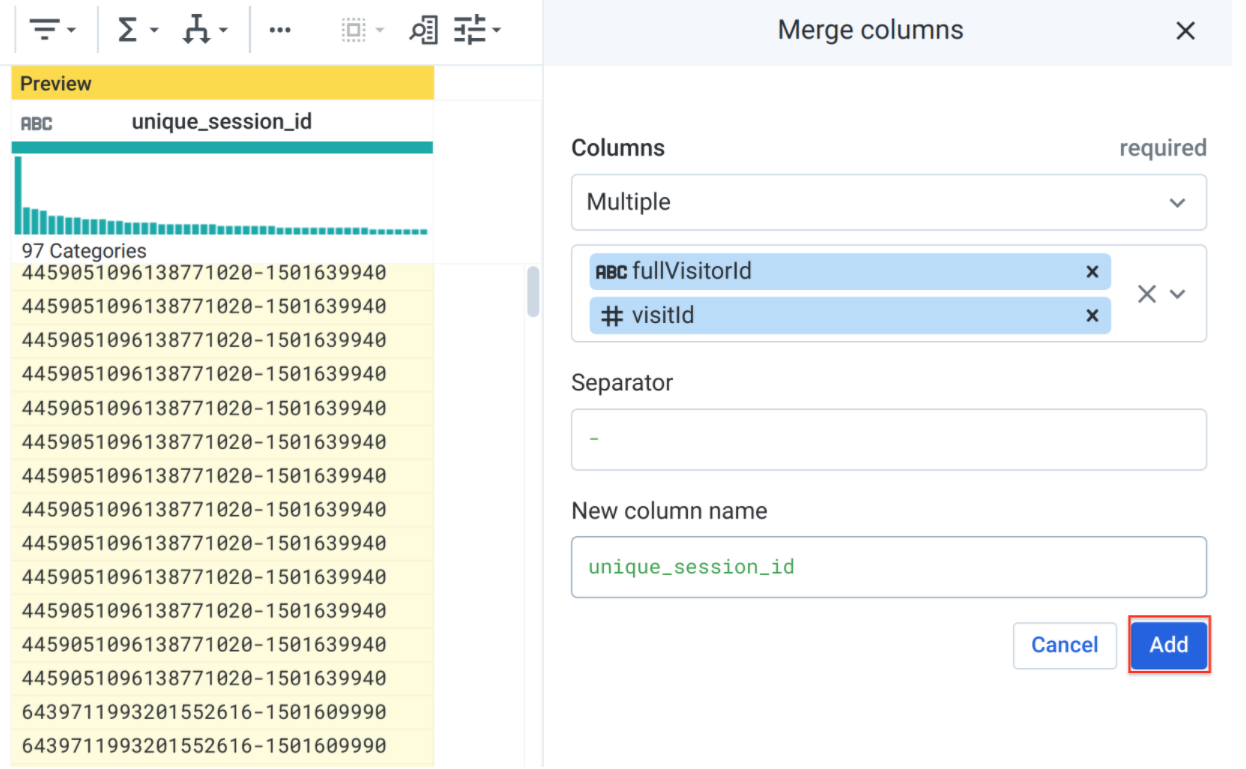Open the ellipsis more-options toolbar icon
Image resolution: width=1246 pixels, height=769 pixels.
[280, 29]
